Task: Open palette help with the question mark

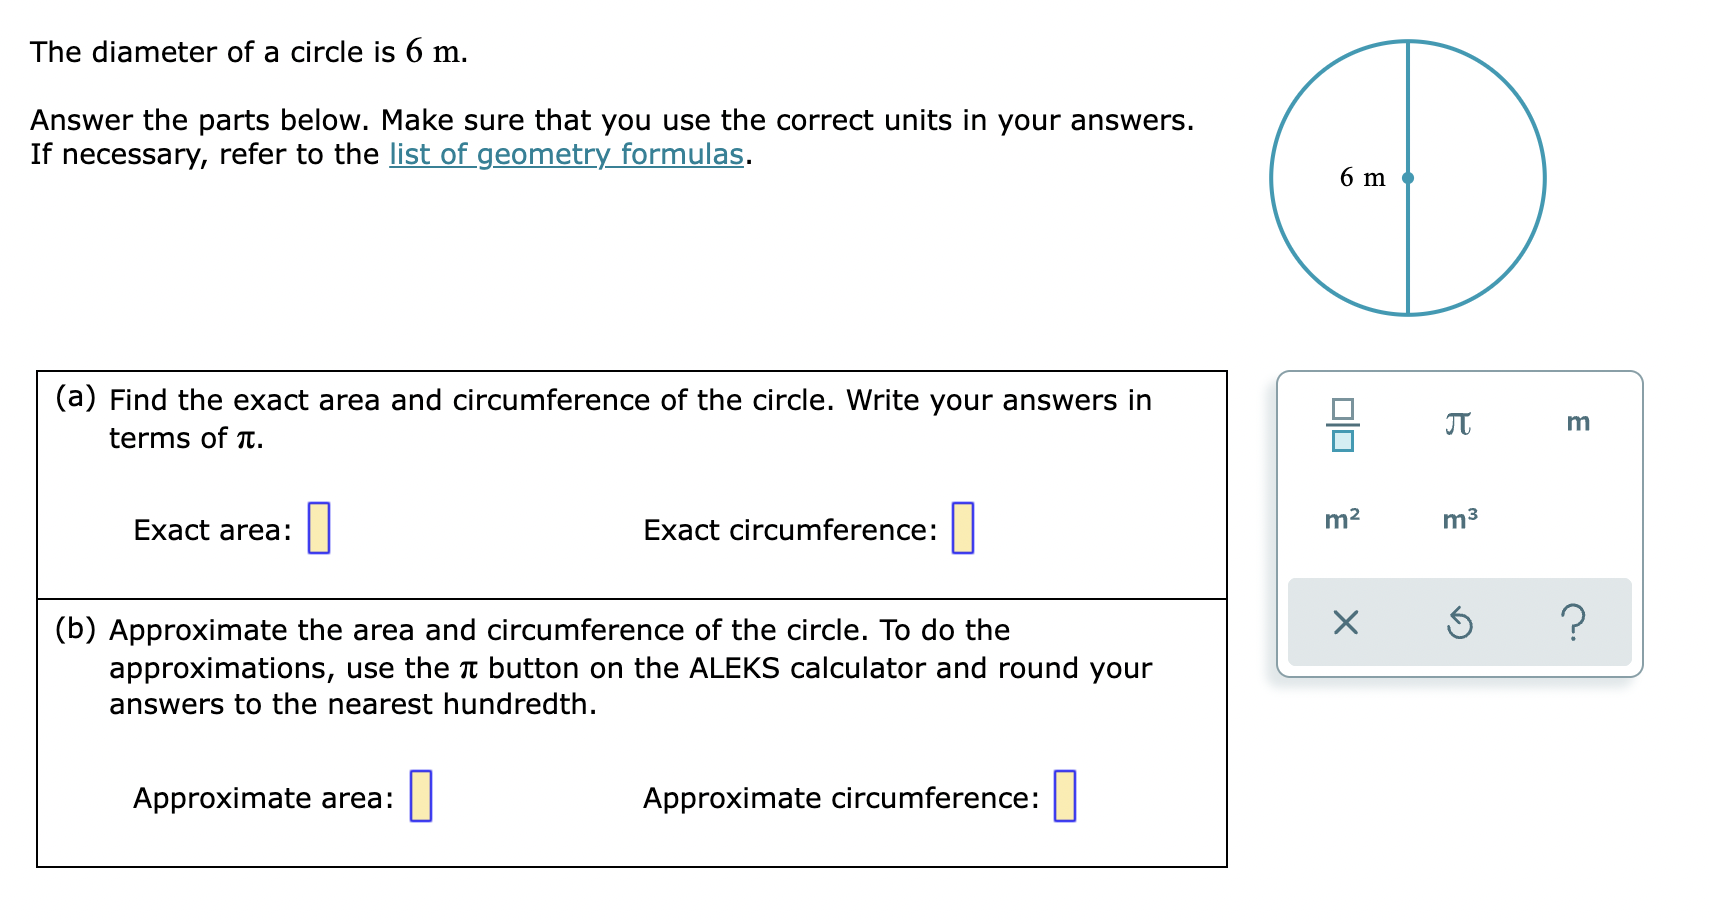Action: 1575,623
